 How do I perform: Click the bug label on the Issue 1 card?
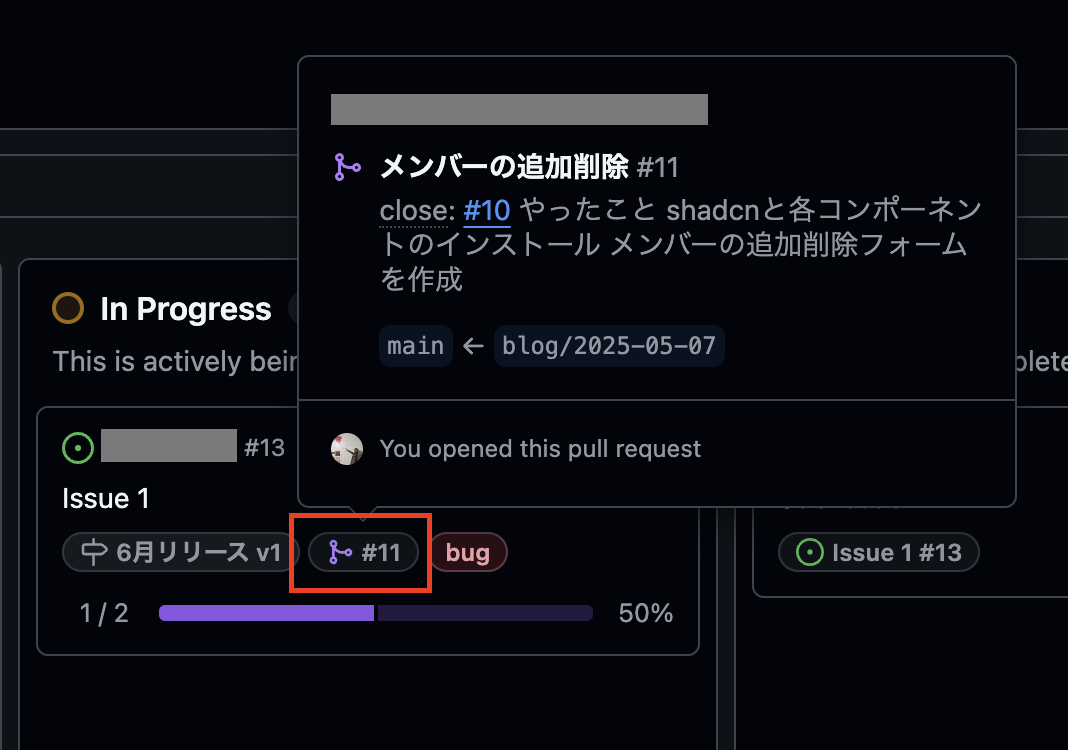(x=468, y=552)
